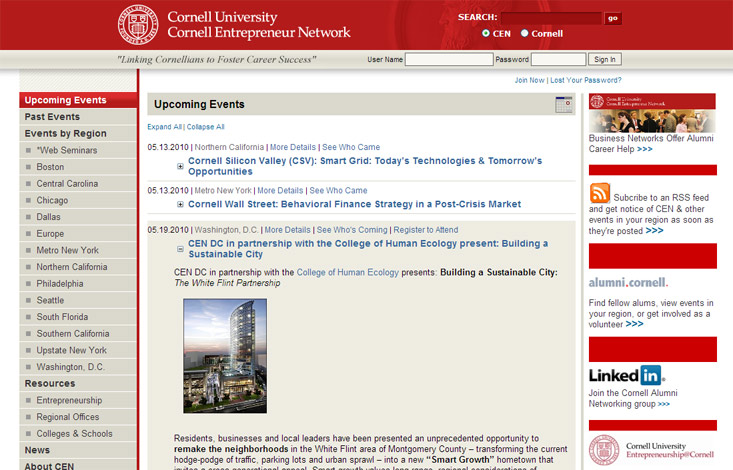Screen dimensions: 733x470
Task: Open the Cornell Silicon Valley Smart Grid title
Action: (365, 166)
